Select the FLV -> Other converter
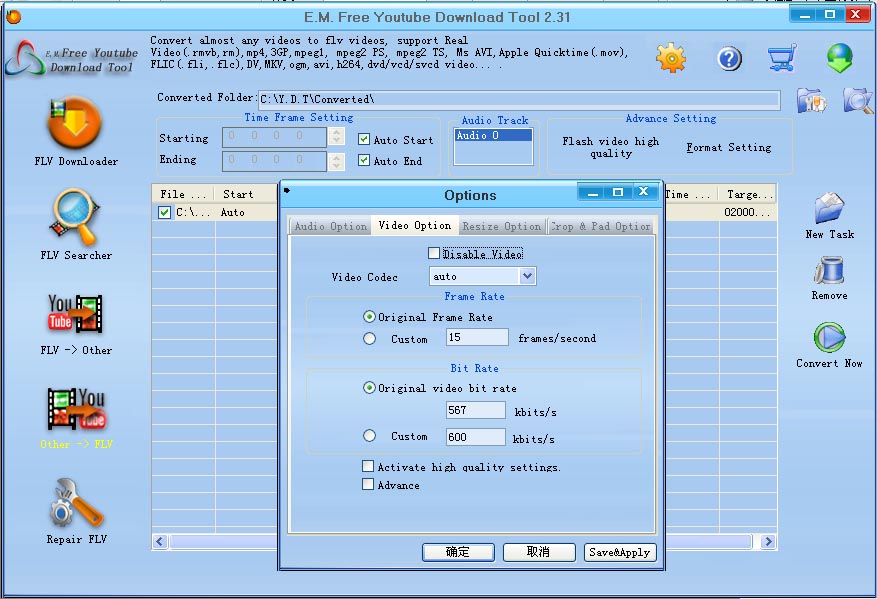This screenshot has height=599, width=877. pos(76,313)
